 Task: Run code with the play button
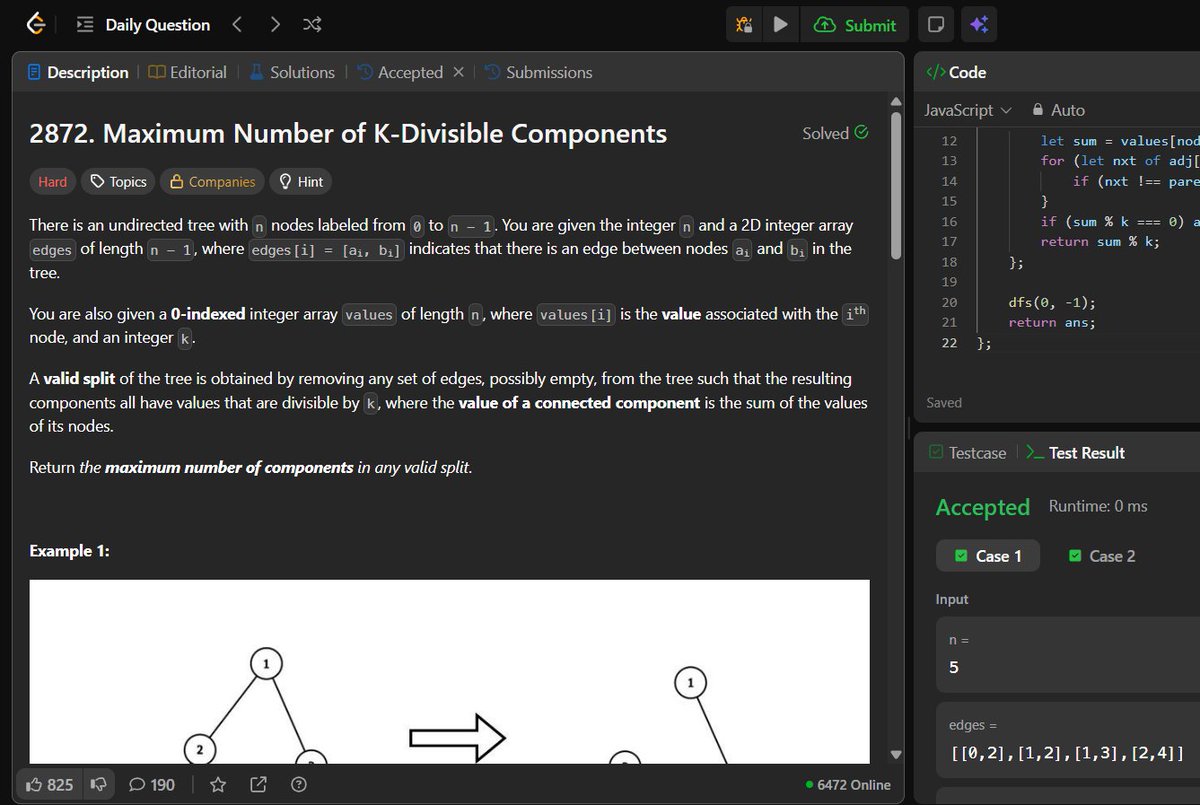click(780, 25)
